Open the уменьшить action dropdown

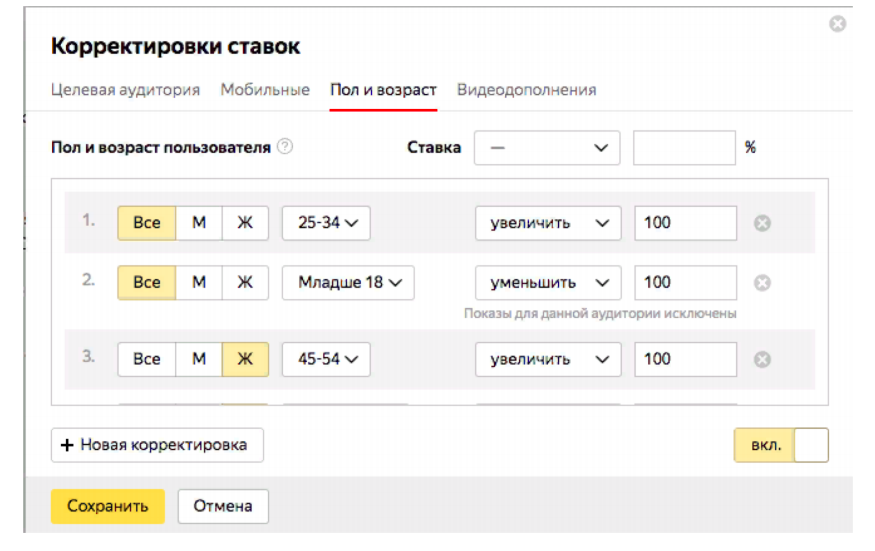(548, 283)
